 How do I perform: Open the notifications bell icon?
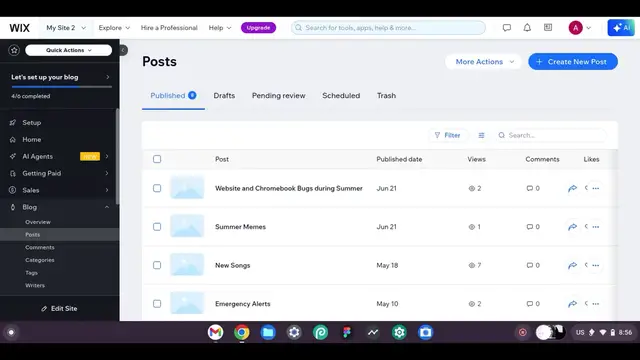pyautogui.click(x=527, y=28)
